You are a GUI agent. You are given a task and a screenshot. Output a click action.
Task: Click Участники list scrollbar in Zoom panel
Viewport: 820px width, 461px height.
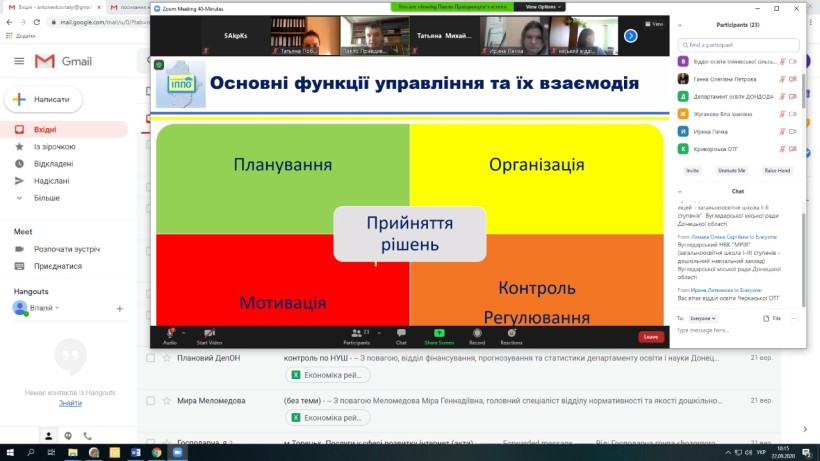[803, 91]
